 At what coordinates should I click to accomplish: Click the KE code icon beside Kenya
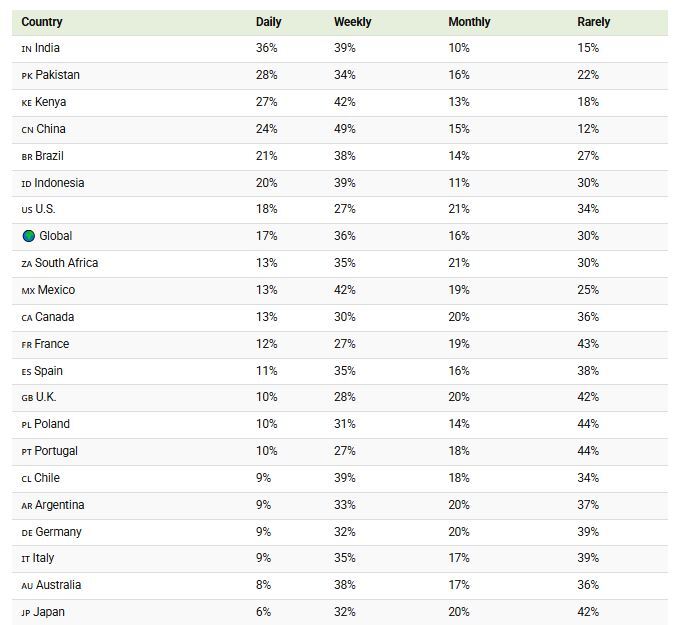pyautogui.click(x=27, y=103)
